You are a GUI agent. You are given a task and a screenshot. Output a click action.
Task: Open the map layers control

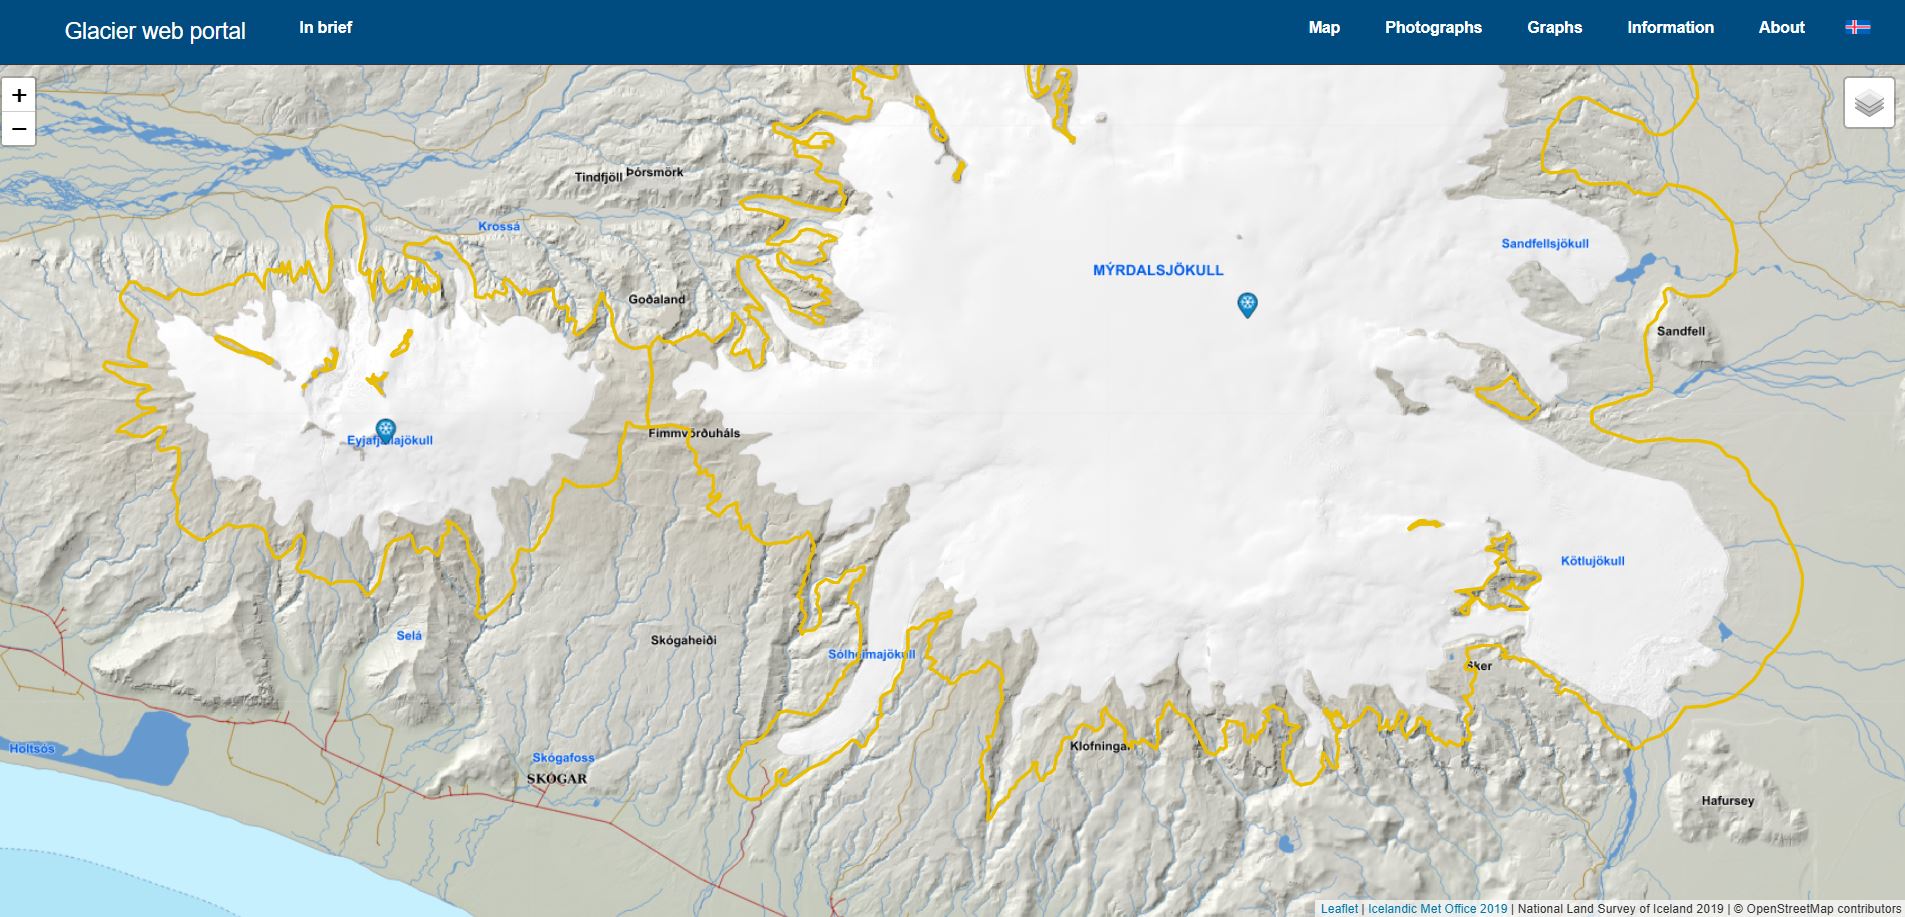(1868, 103)
